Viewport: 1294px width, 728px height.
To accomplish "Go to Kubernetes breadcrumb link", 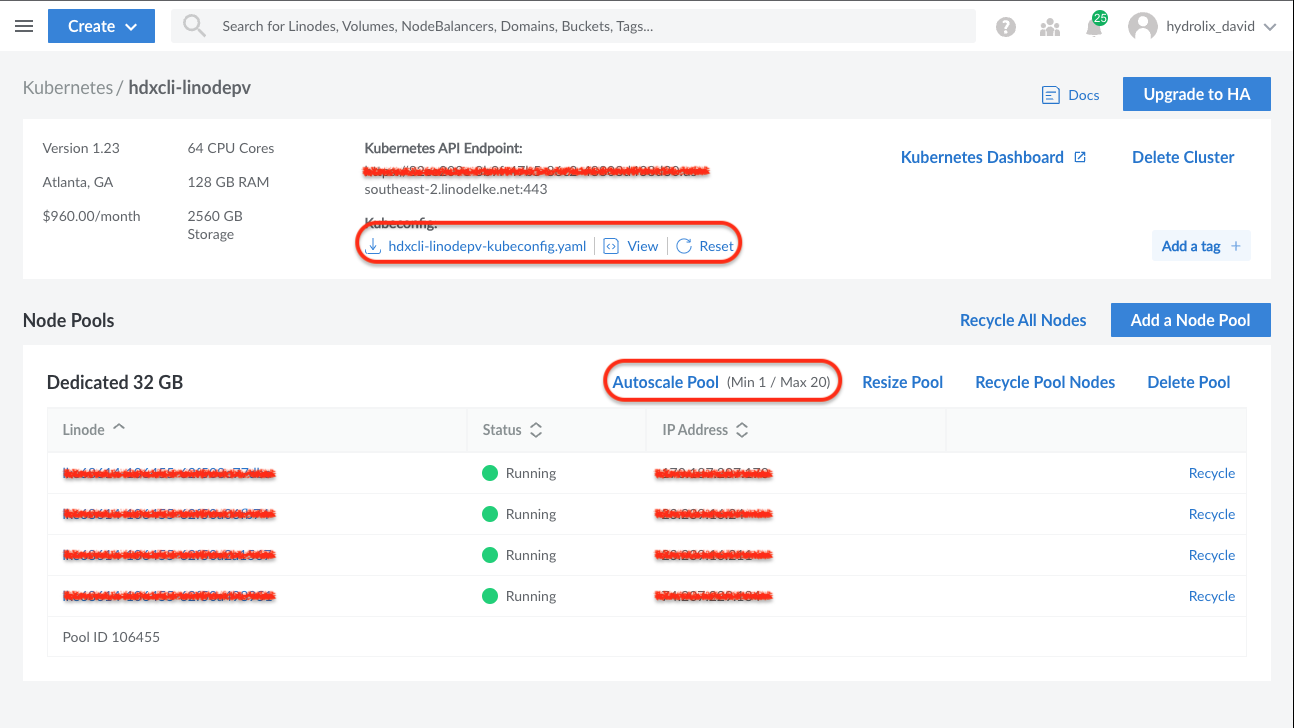I will point(68,88).
